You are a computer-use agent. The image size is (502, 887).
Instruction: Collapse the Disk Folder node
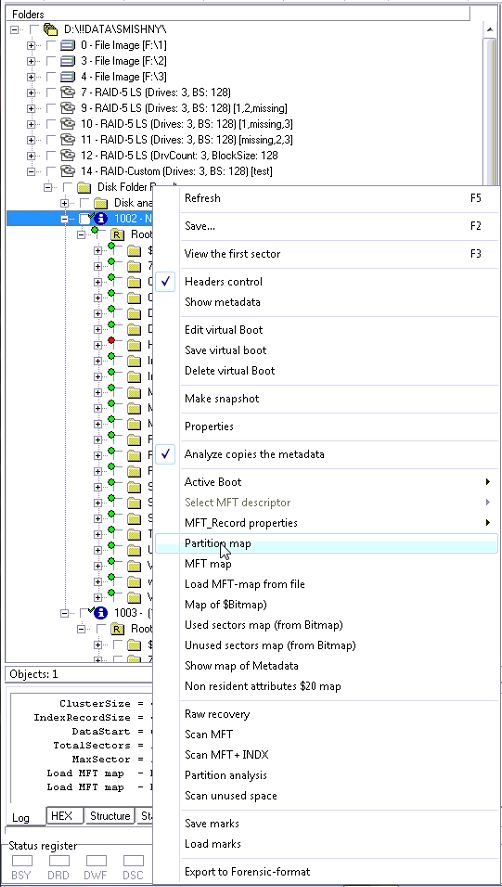tap(48, 187)
